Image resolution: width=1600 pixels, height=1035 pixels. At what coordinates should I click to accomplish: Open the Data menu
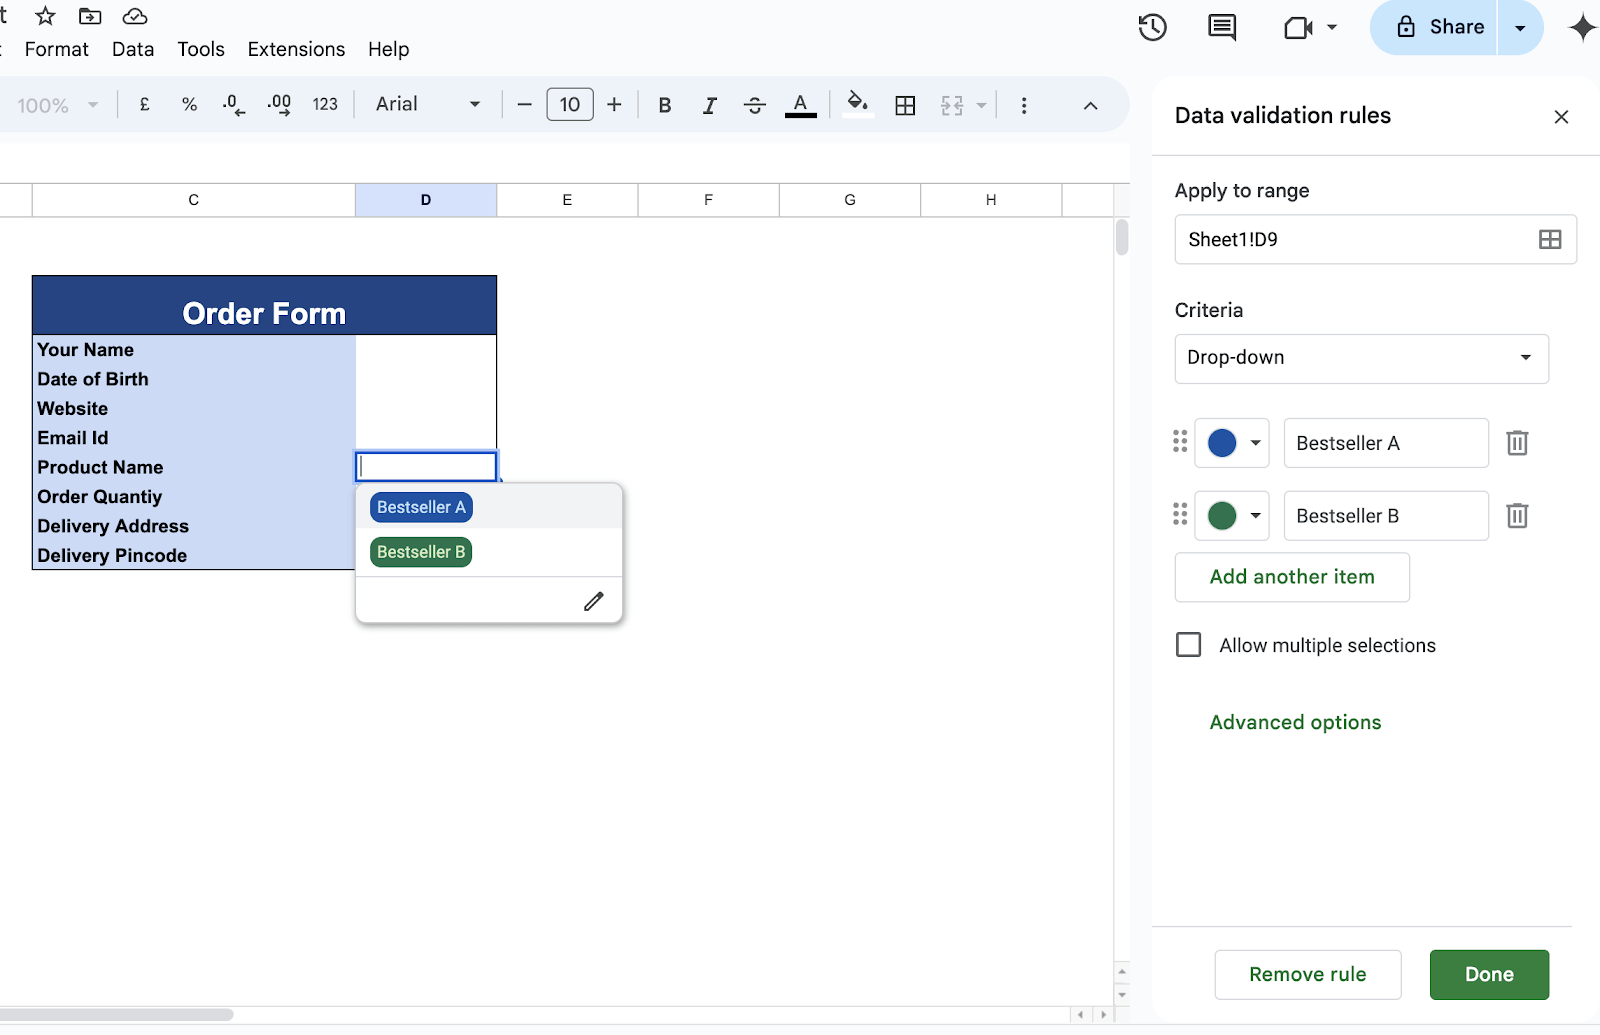point(133,49)
